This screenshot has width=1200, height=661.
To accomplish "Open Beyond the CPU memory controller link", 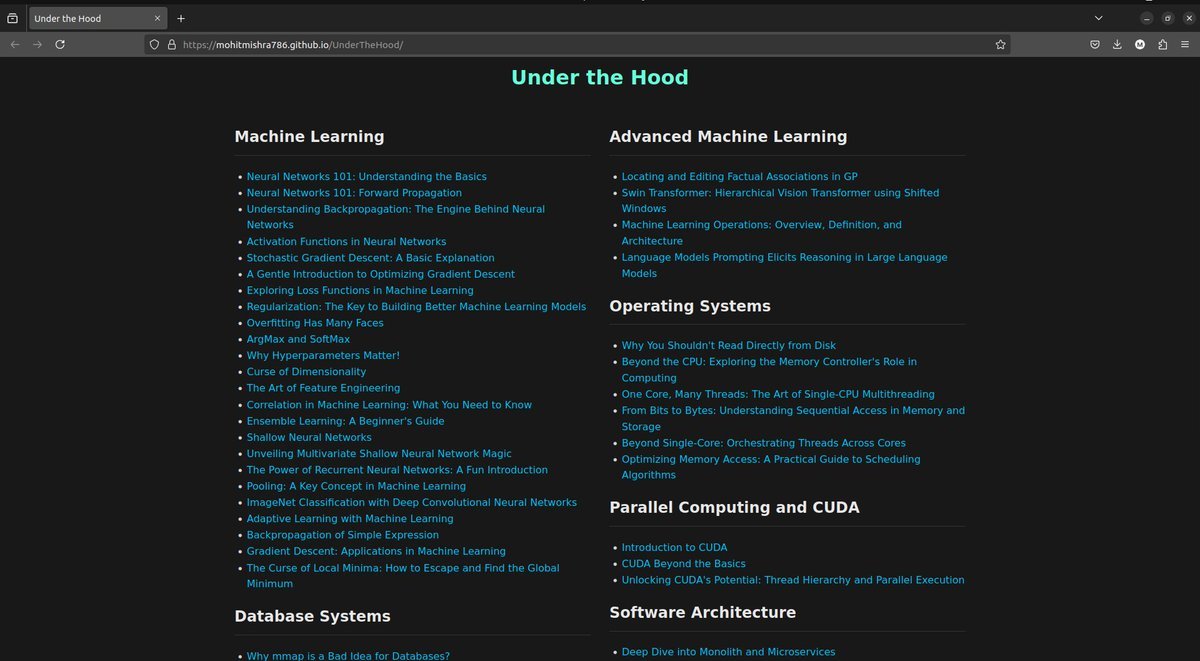I will [x=769, y=370].
